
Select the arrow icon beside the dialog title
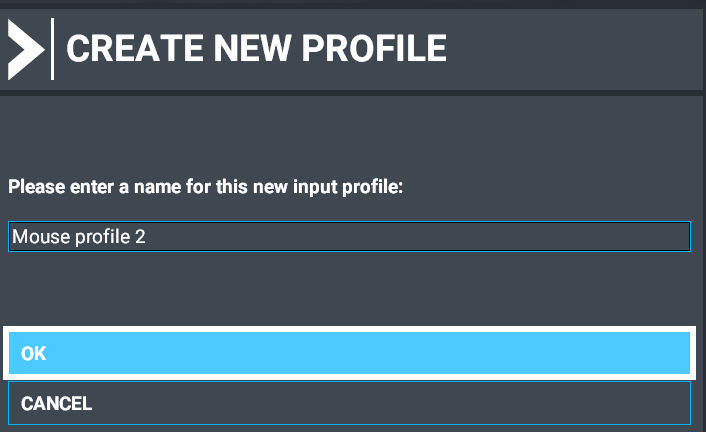pos(25,47)
